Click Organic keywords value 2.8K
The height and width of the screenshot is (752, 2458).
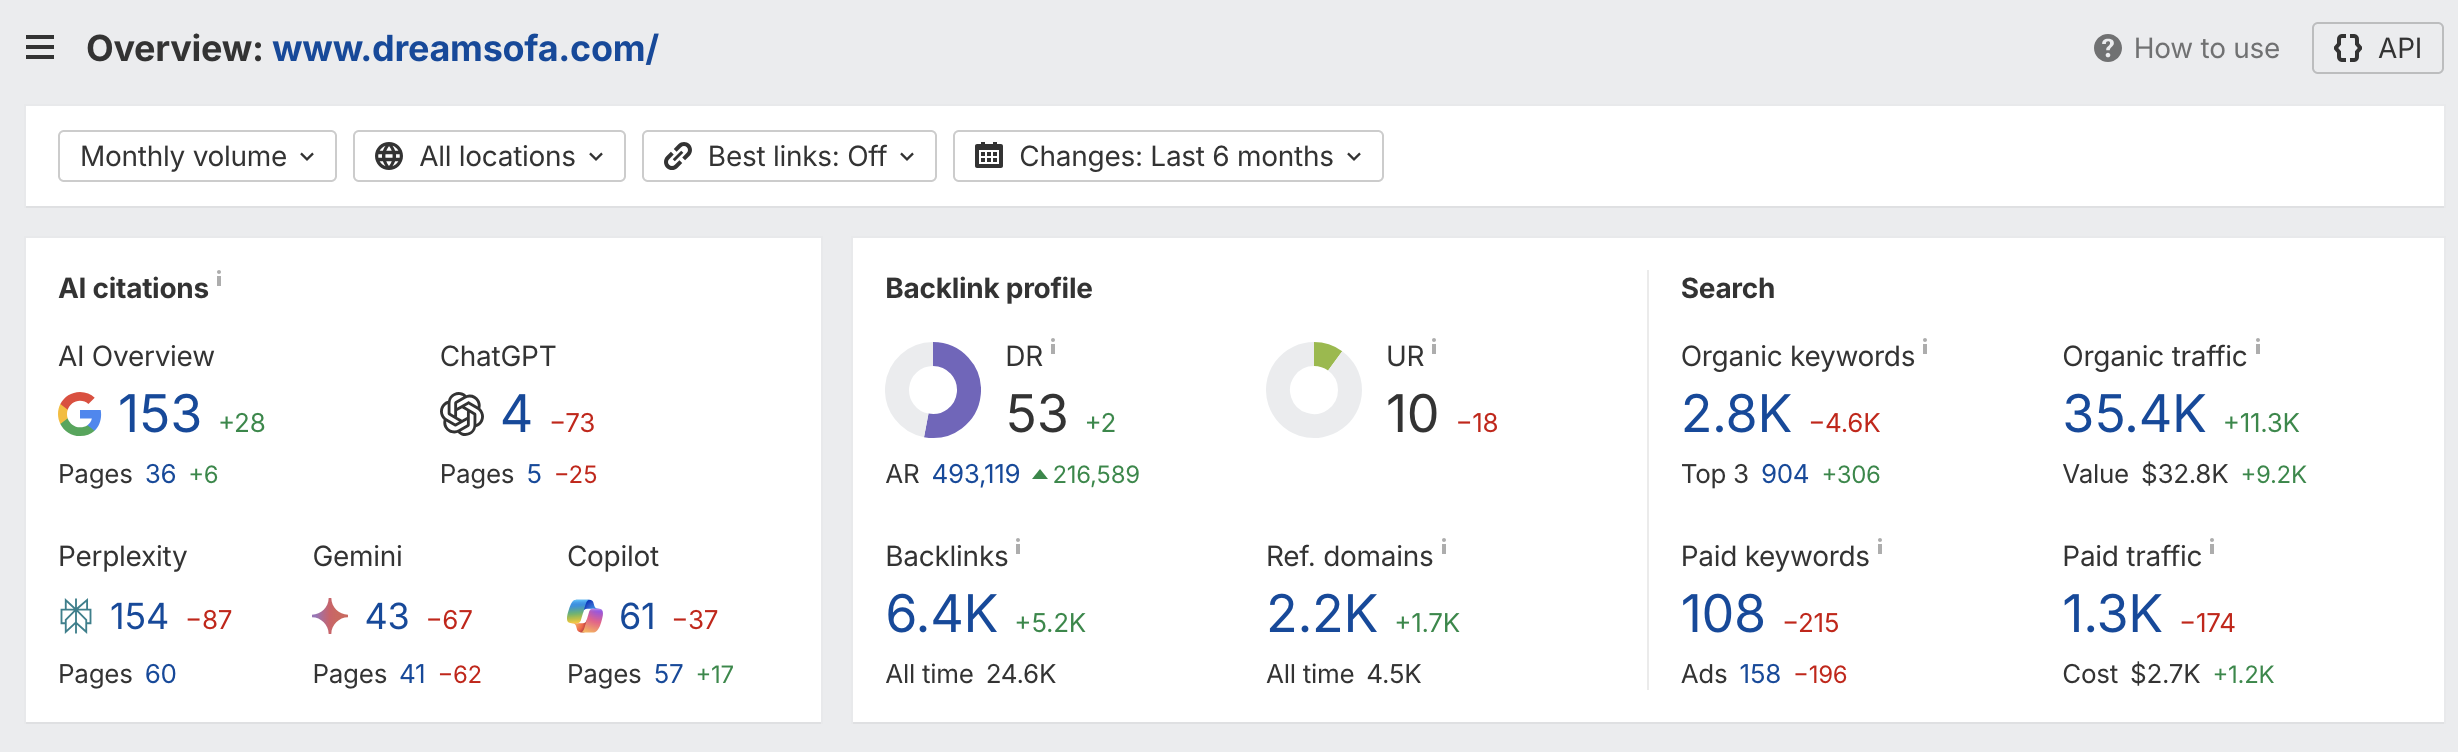point(1737,414)
